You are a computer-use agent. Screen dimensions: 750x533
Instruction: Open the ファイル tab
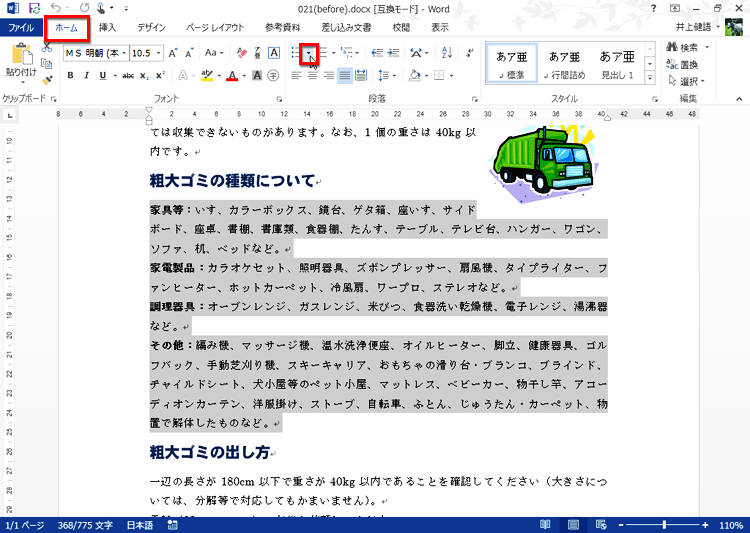(x=21, y=27)
